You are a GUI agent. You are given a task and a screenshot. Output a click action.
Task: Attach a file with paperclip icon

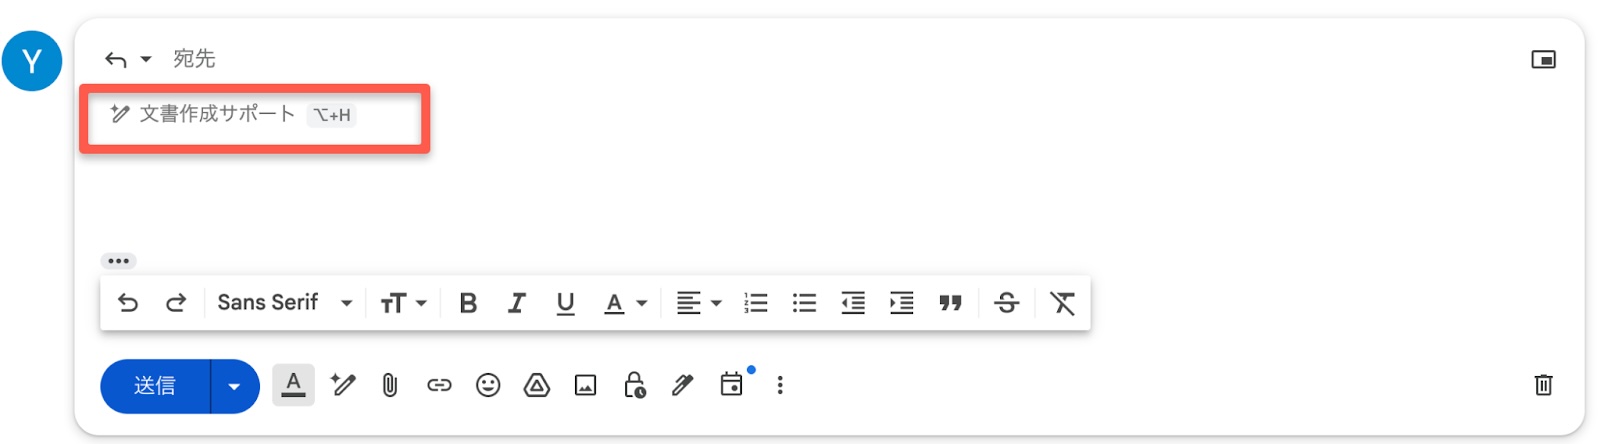(x=390, y=385)
